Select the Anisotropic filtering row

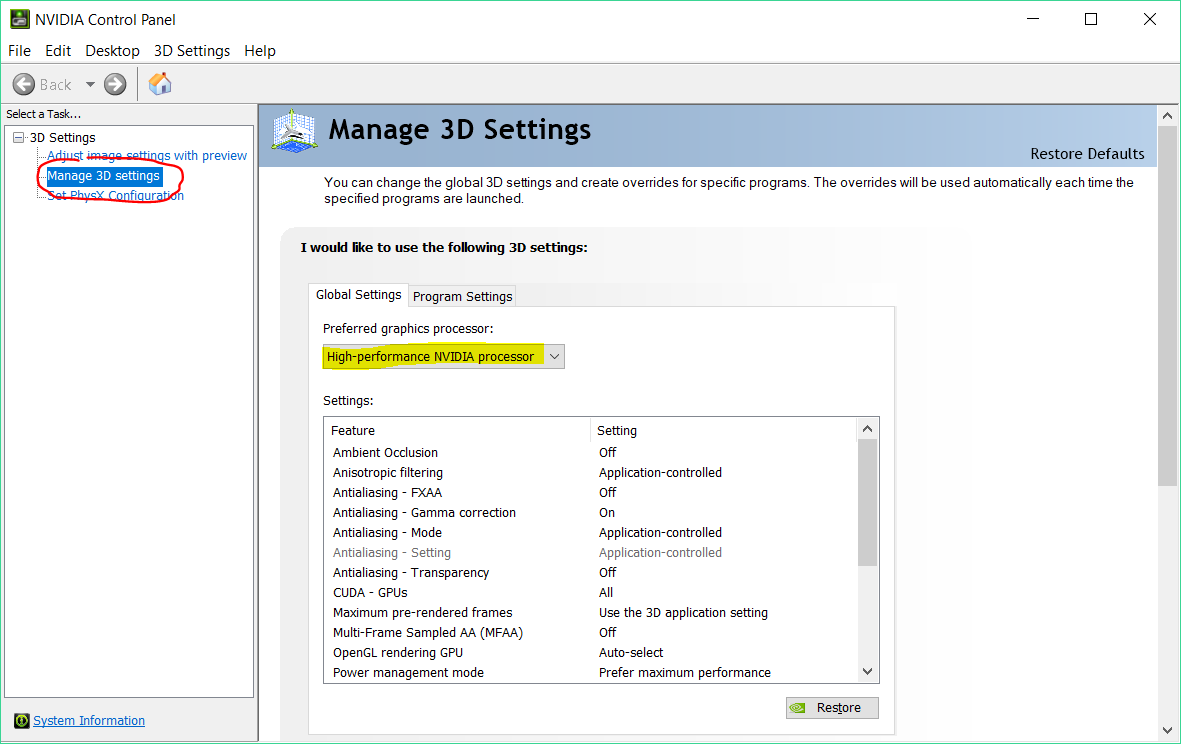(591, 473)
